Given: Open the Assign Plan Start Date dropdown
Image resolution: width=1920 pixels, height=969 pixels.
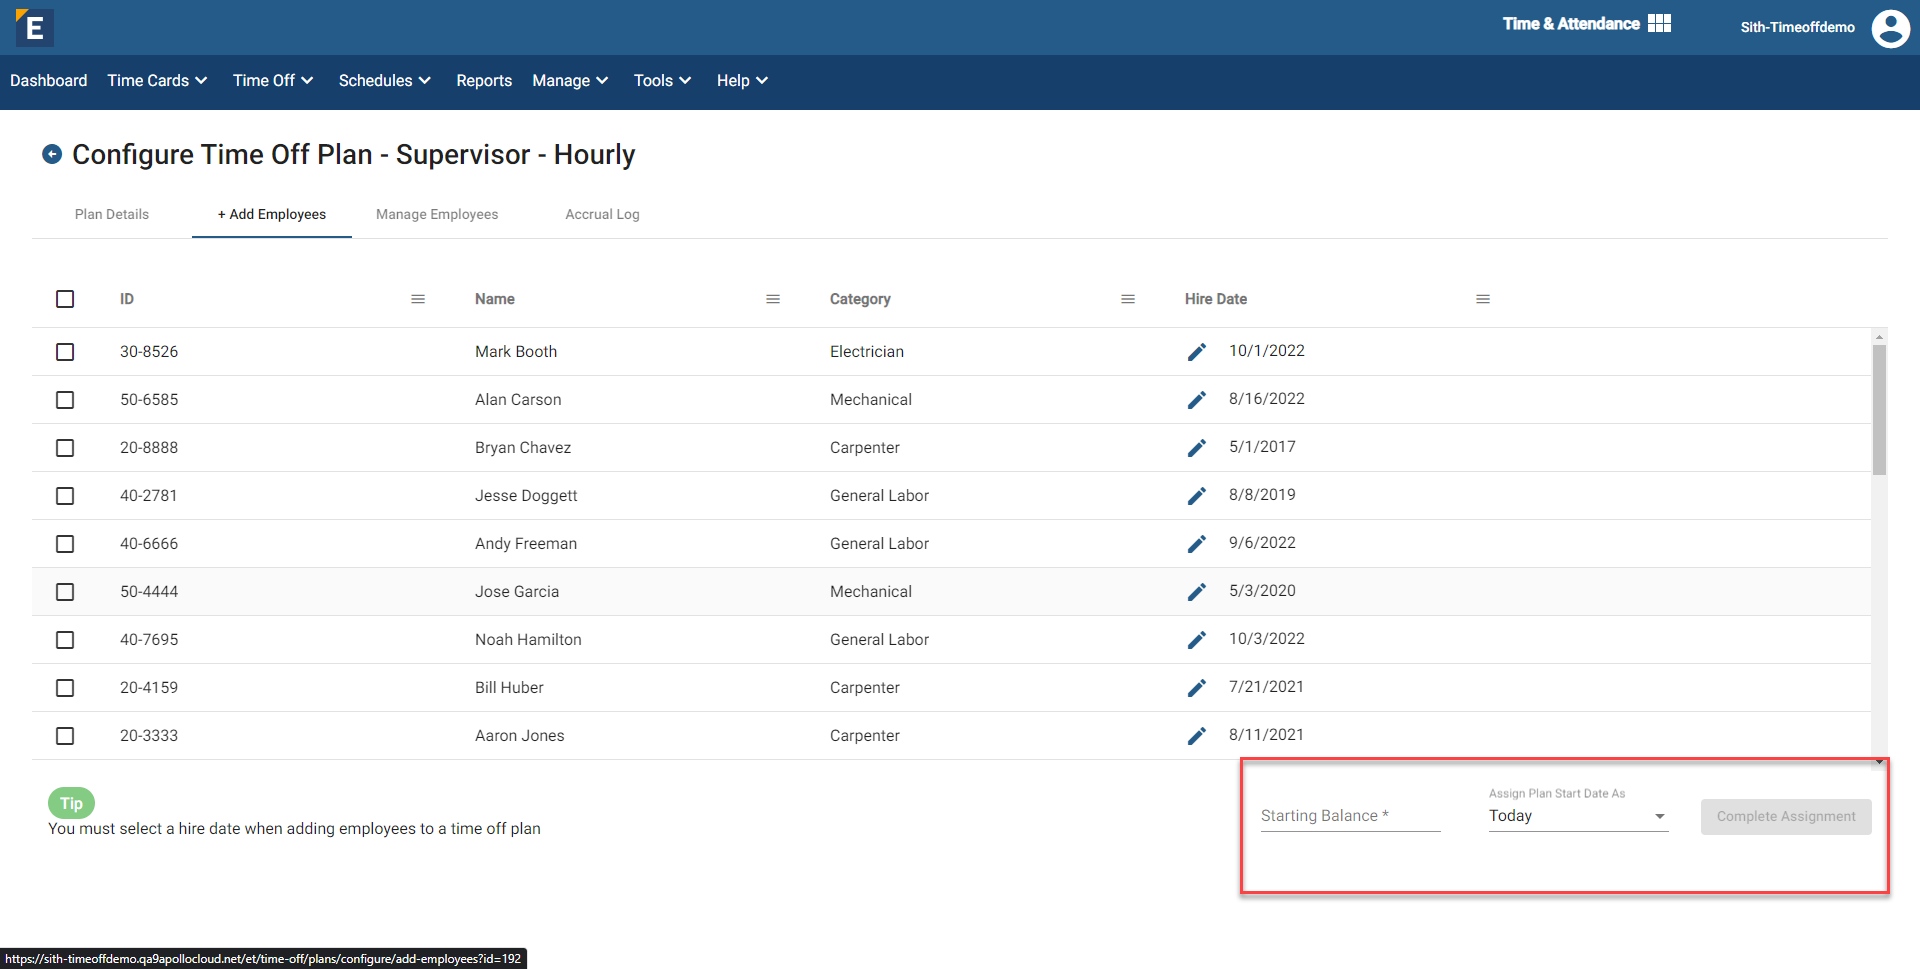Looking at the screenshot, I should pos(1577,816).
